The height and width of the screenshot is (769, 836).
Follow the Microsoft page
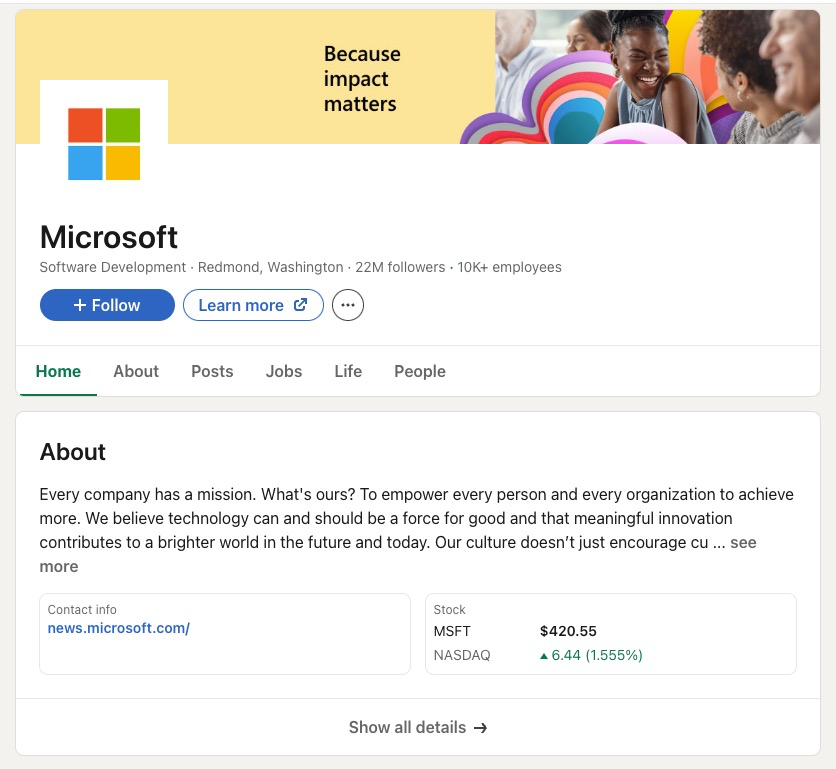(x=107, y=305)
